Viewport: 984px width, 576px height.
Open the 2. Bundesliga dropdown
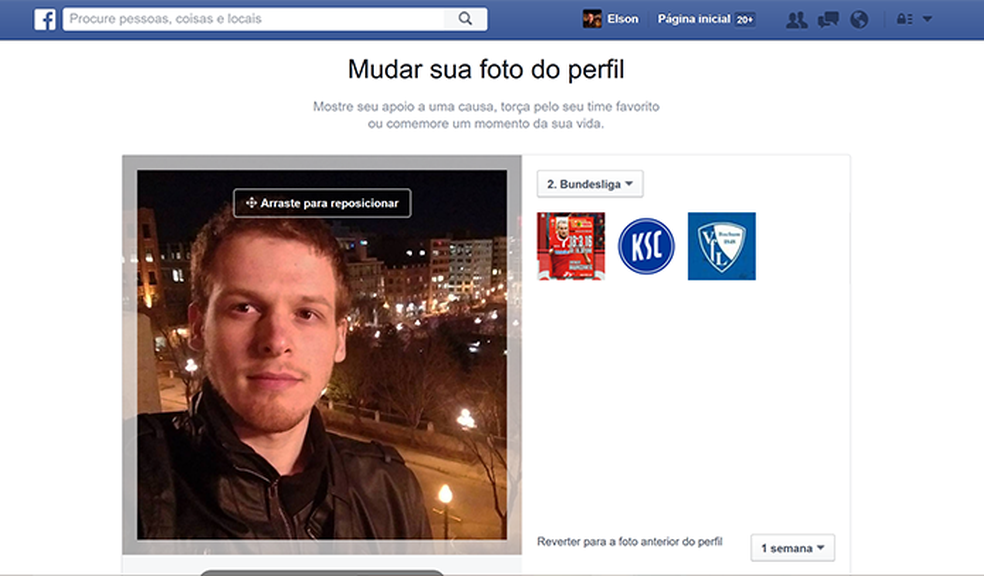(589, 184)
